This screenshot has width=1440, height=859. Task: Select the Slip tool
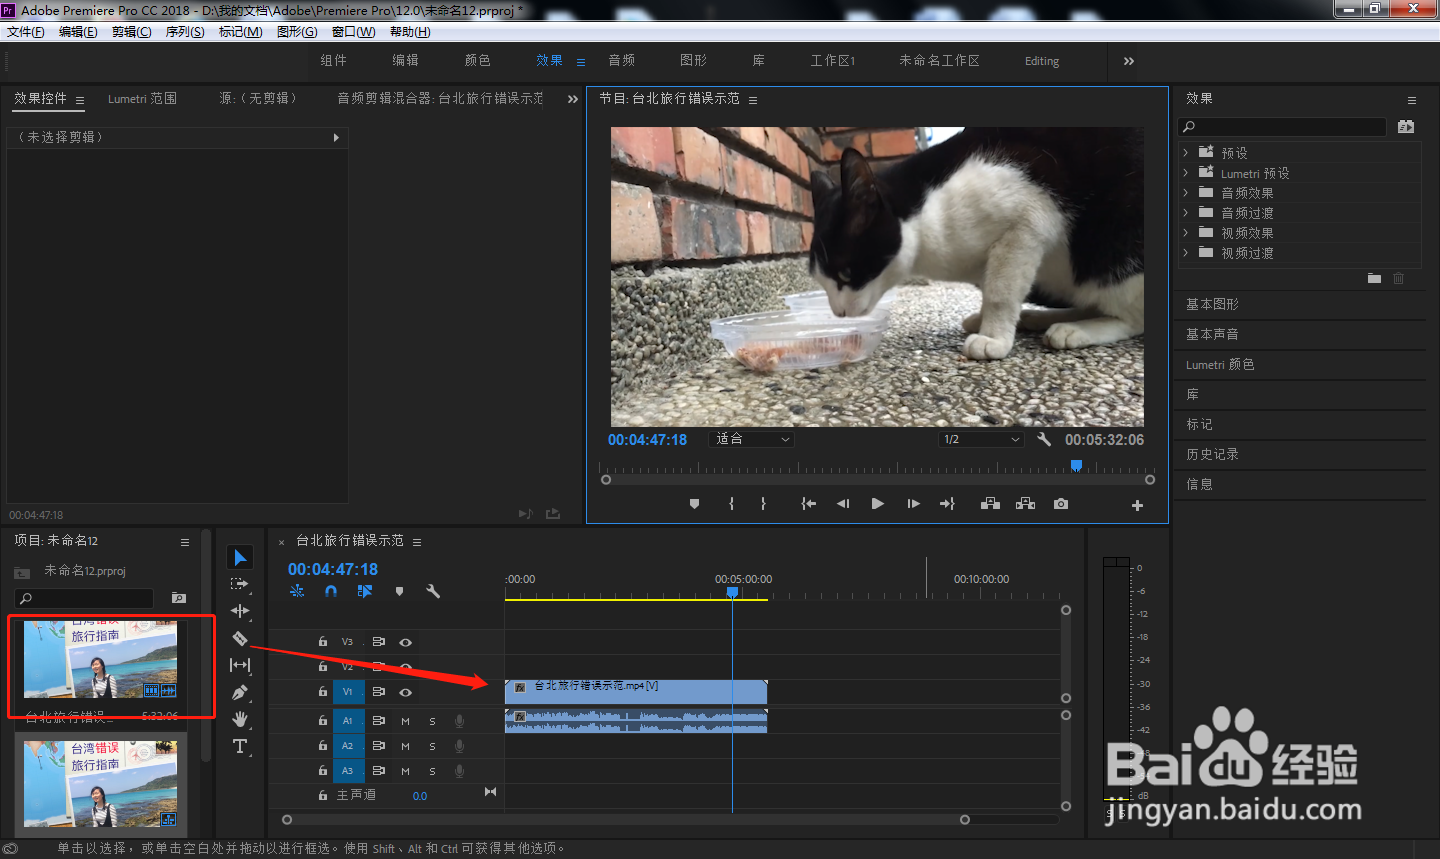240,665
